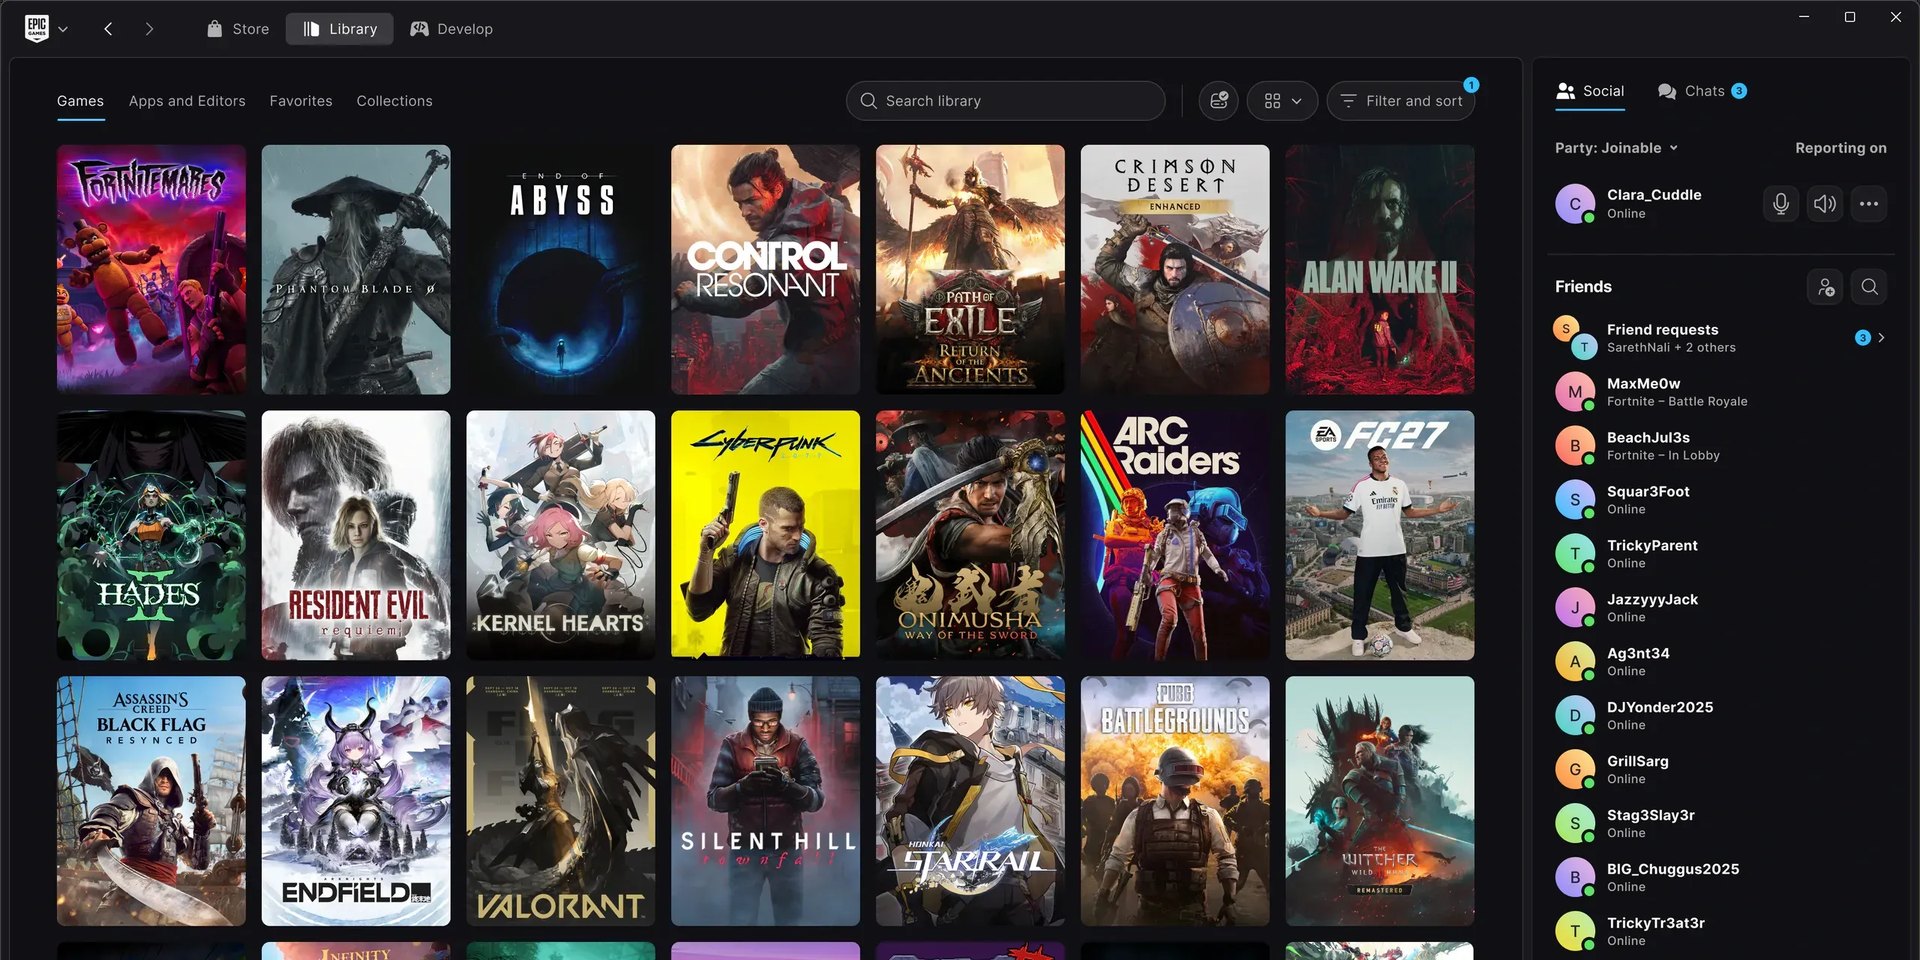This screenshot has height=960, width=1920.
Task: Click the Epic Games logo icon
Action: 37,28
